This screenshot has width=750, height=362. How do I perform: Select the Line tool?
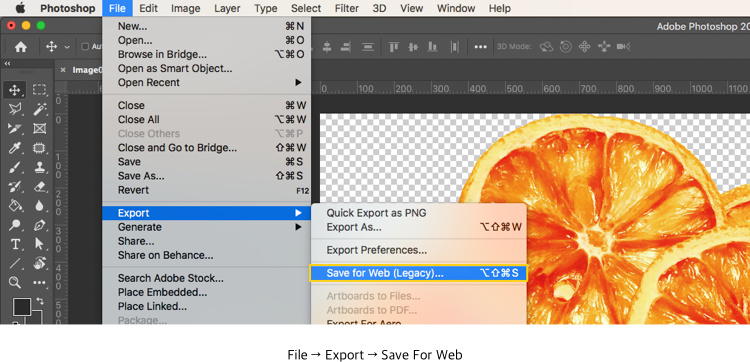coord(14,263)
